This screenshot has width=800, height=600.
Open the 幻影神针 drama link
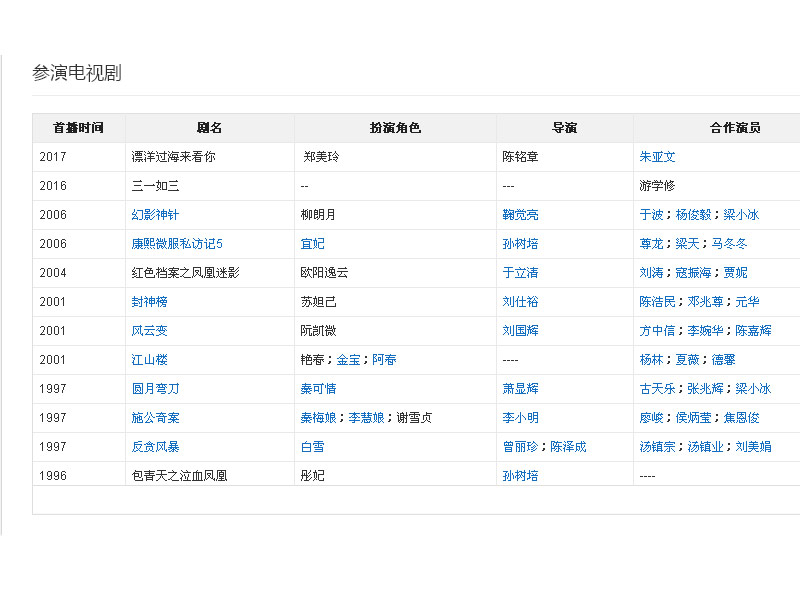click(155, 215)
